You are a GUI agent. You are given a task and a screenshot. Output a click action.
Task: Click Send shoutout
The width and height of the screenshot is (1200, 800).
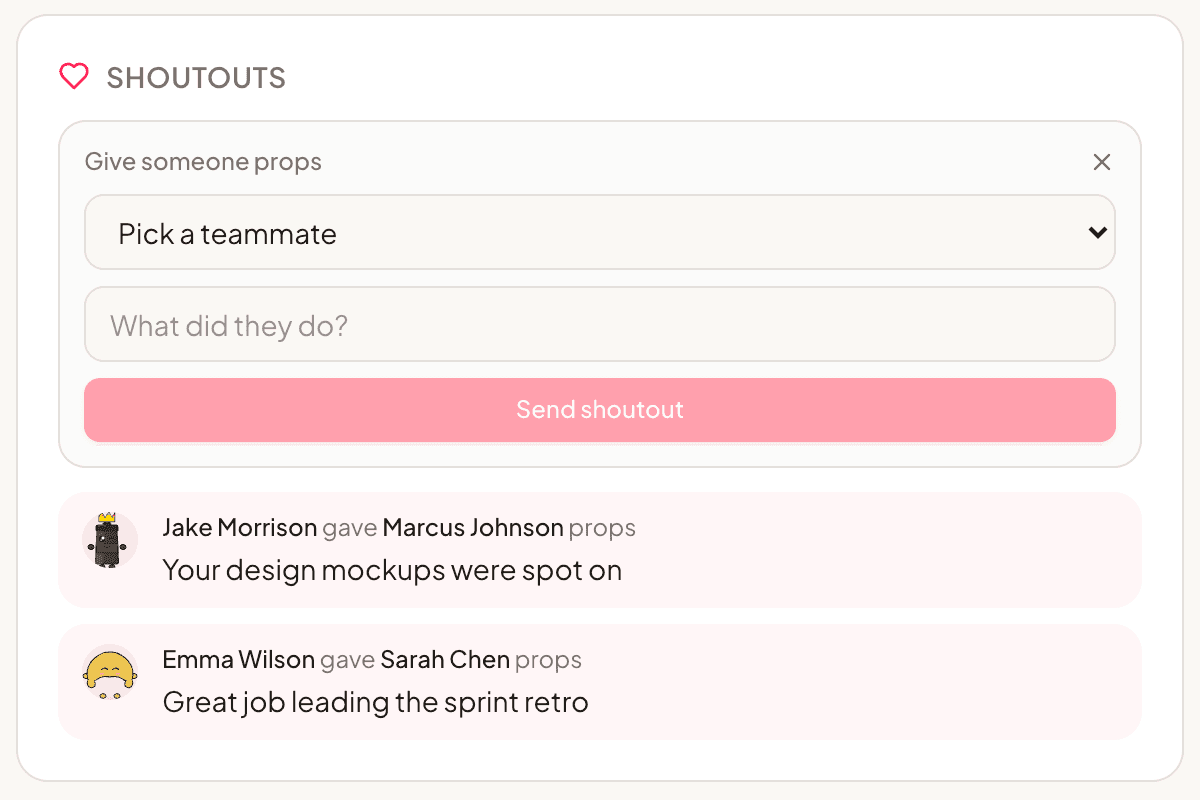[x=599, y=410]
